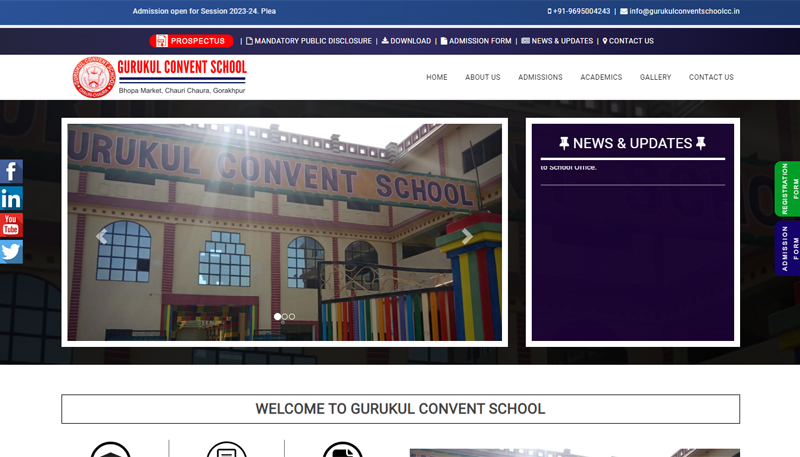Open Admission Form link in top bar
Screen dimensions: 800x457
(476, 41)
